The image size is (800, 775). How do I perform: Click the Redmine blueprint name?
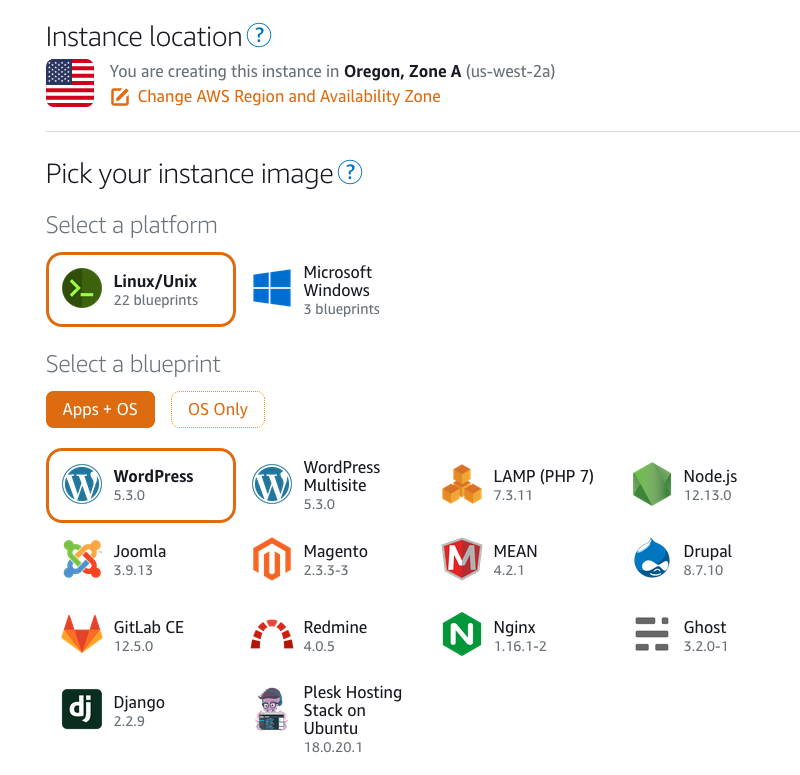tap(335, 627)
